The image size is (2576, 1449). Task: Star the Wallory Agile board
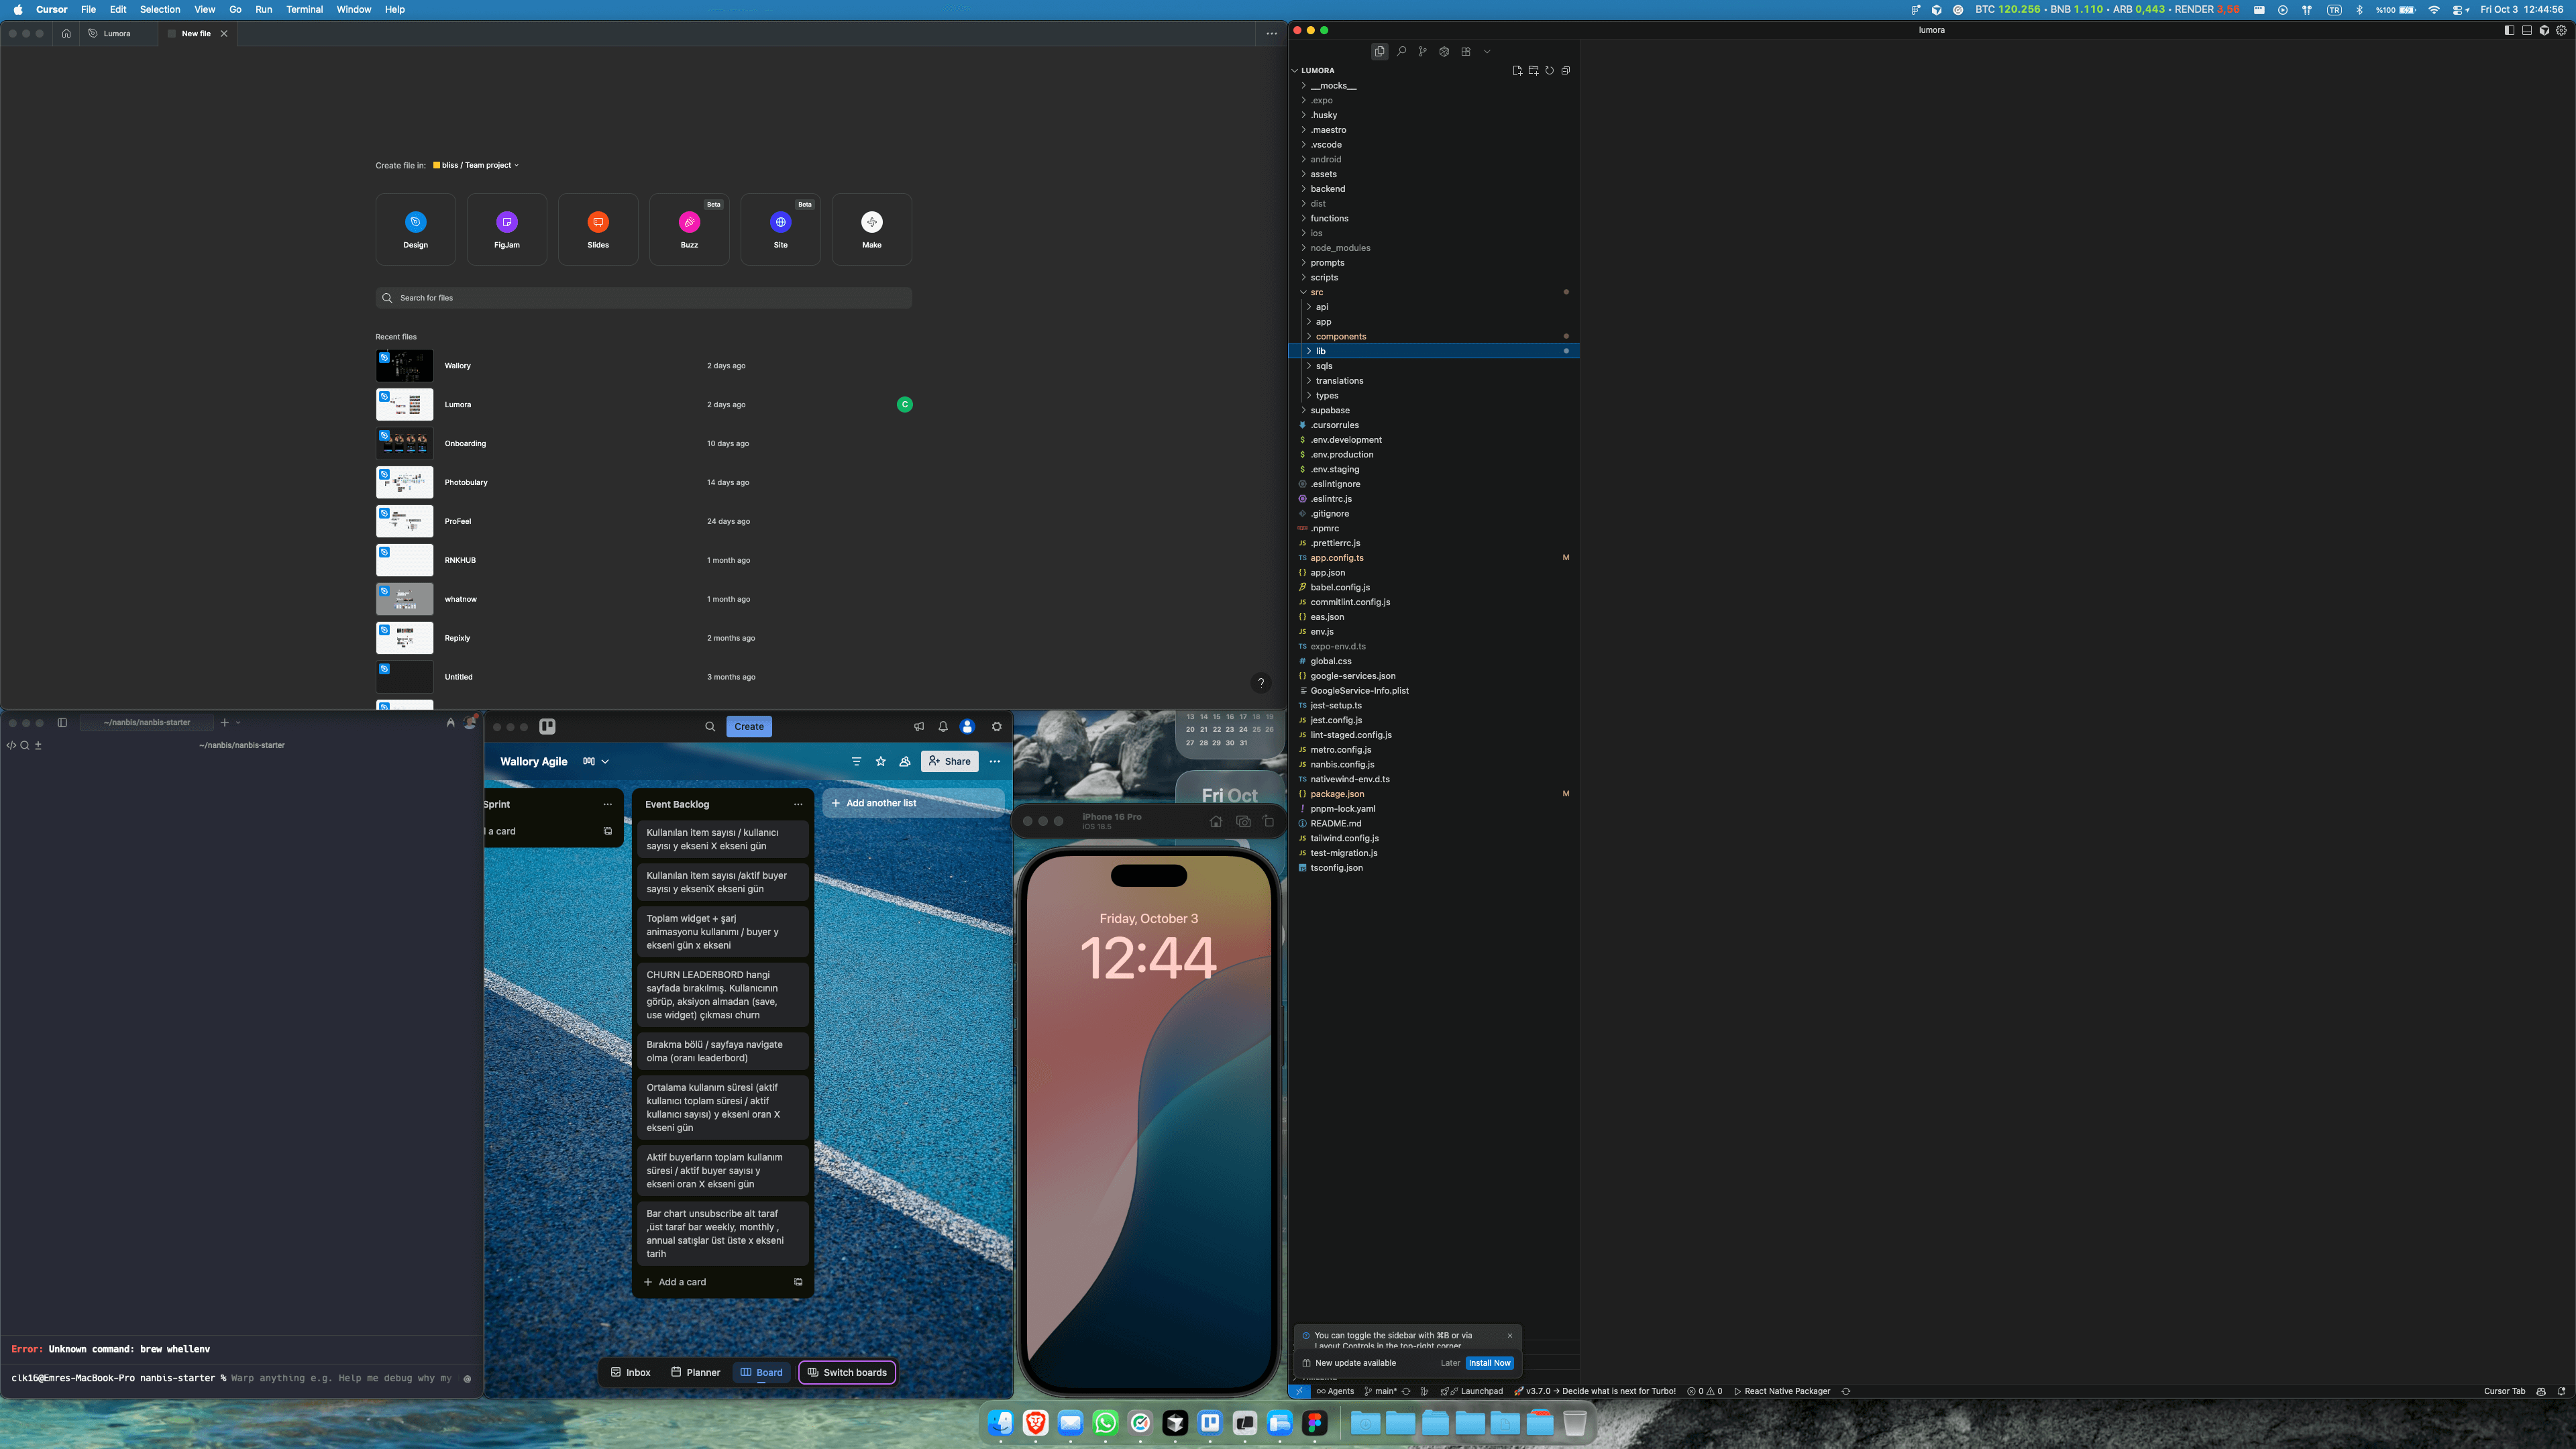881,761
